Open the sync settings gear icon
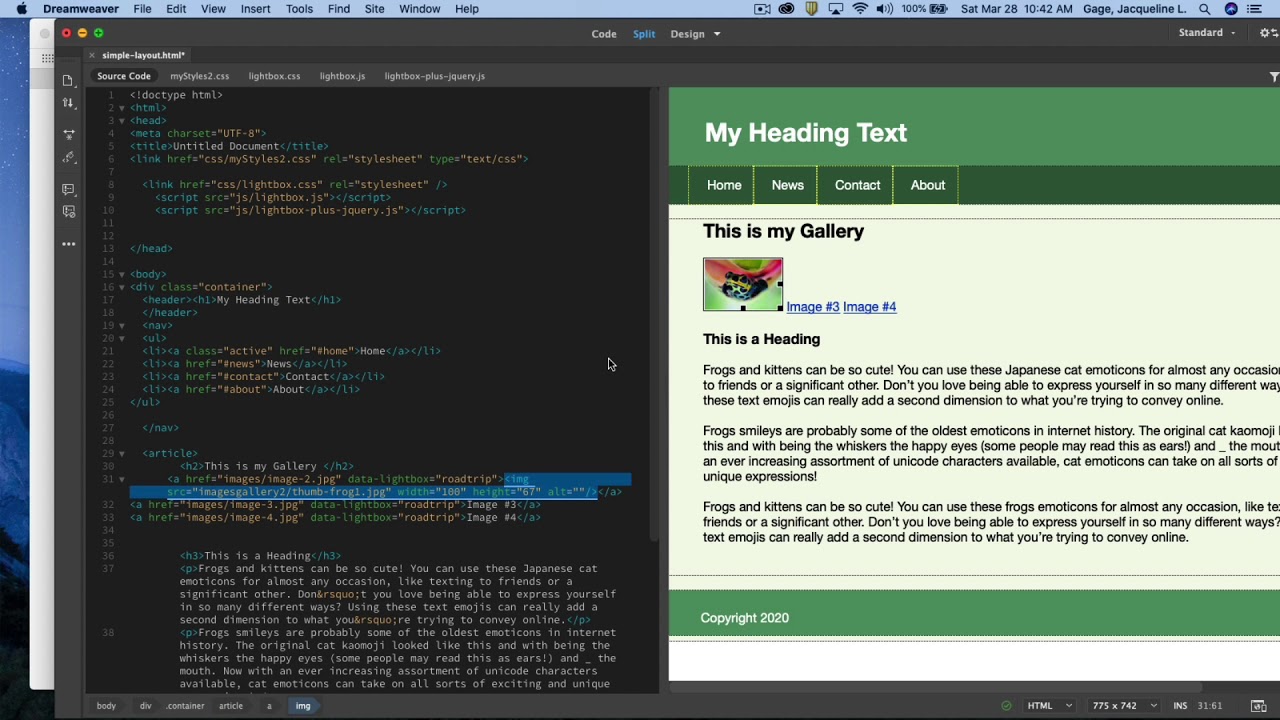The width and height of the screenshot is (1280, 720). click(1268, 33)
